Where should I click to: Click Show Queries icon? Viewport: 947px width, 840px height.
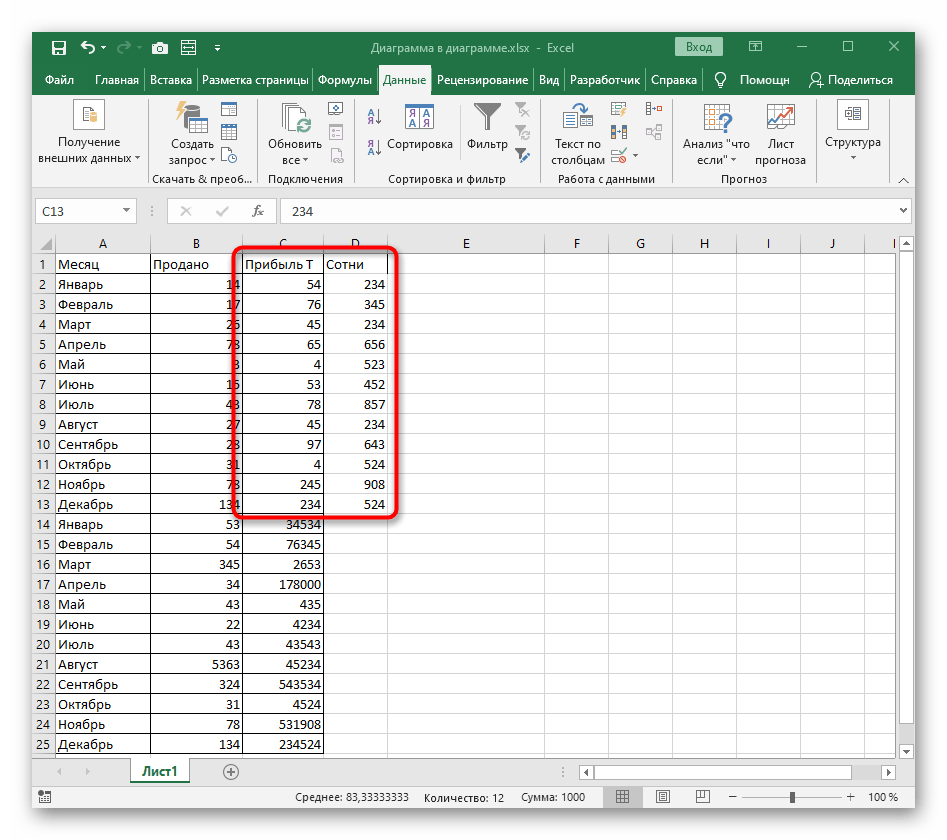coord(229,109)
